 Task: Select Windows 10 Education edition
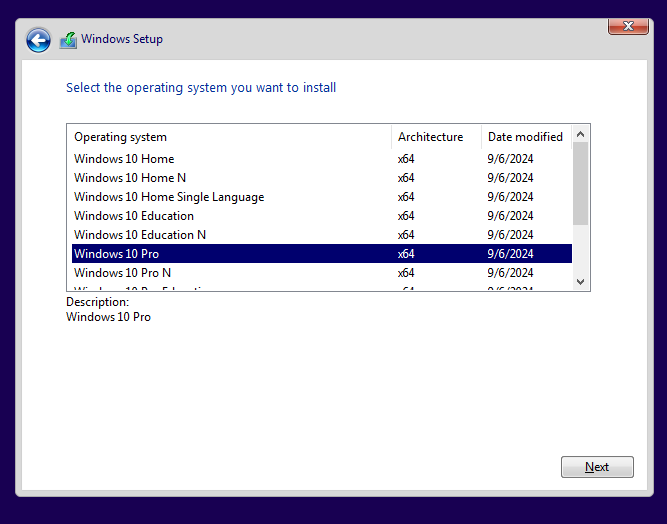322,216
